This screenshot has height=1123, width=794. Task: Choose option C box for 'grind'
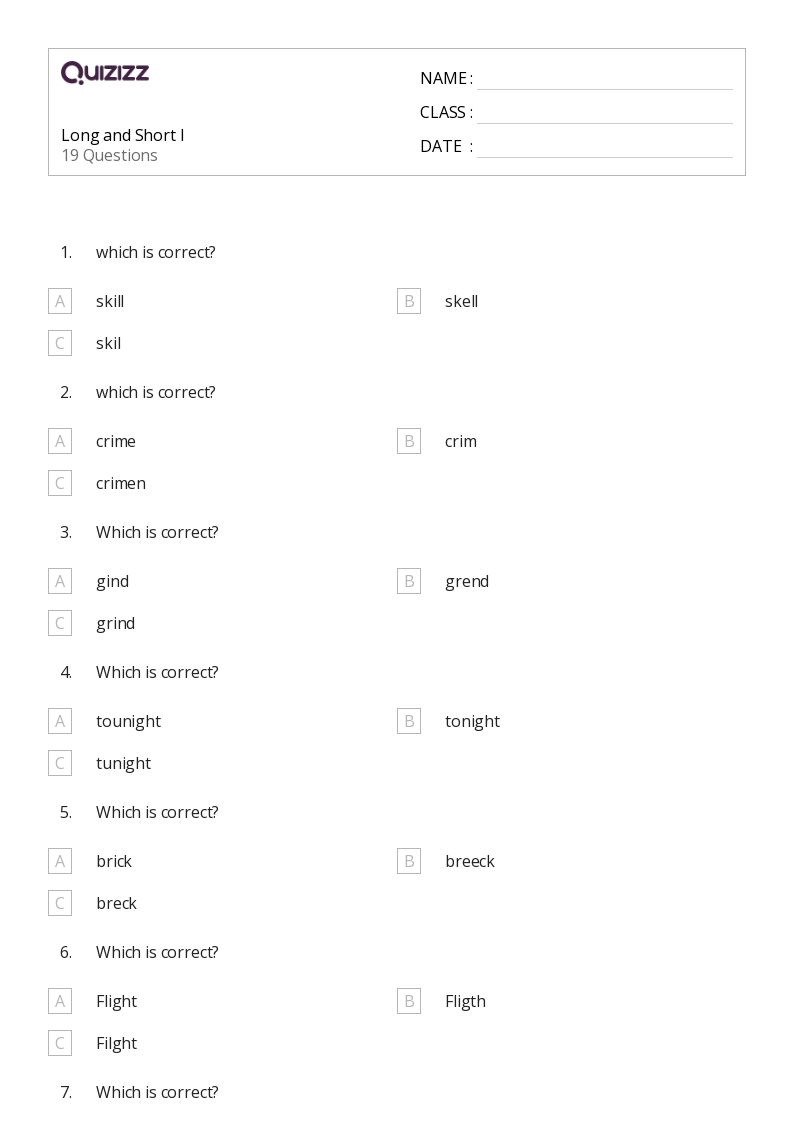click(60, 623)
